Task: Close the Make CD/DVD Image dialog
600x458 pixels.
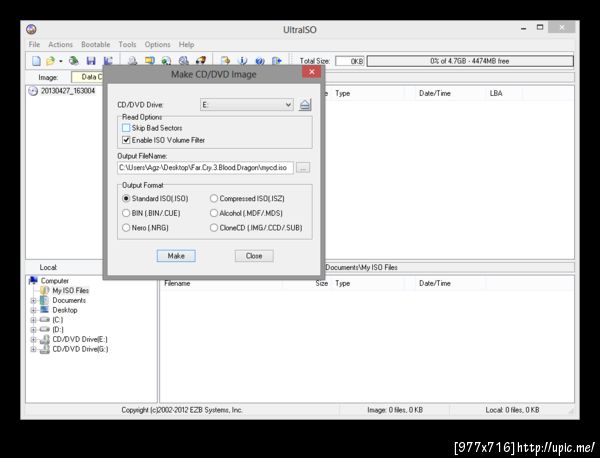Action: (x=311, y=72)
